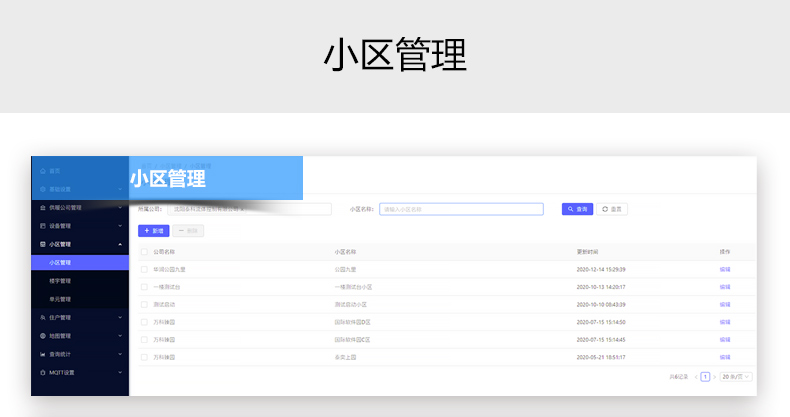Open the 20 条/页 page size dropdown
Viewport: 790px width, 417px height.
(735, 377)
